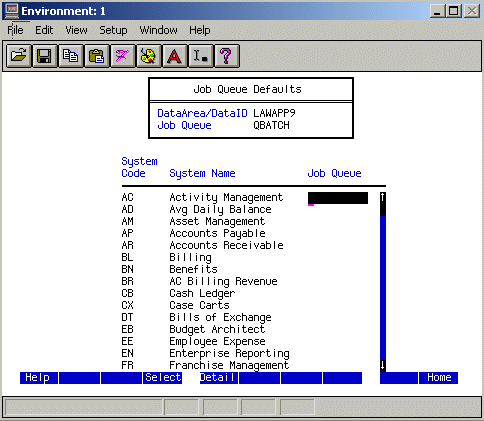Click the Select function key

point(163,378)
